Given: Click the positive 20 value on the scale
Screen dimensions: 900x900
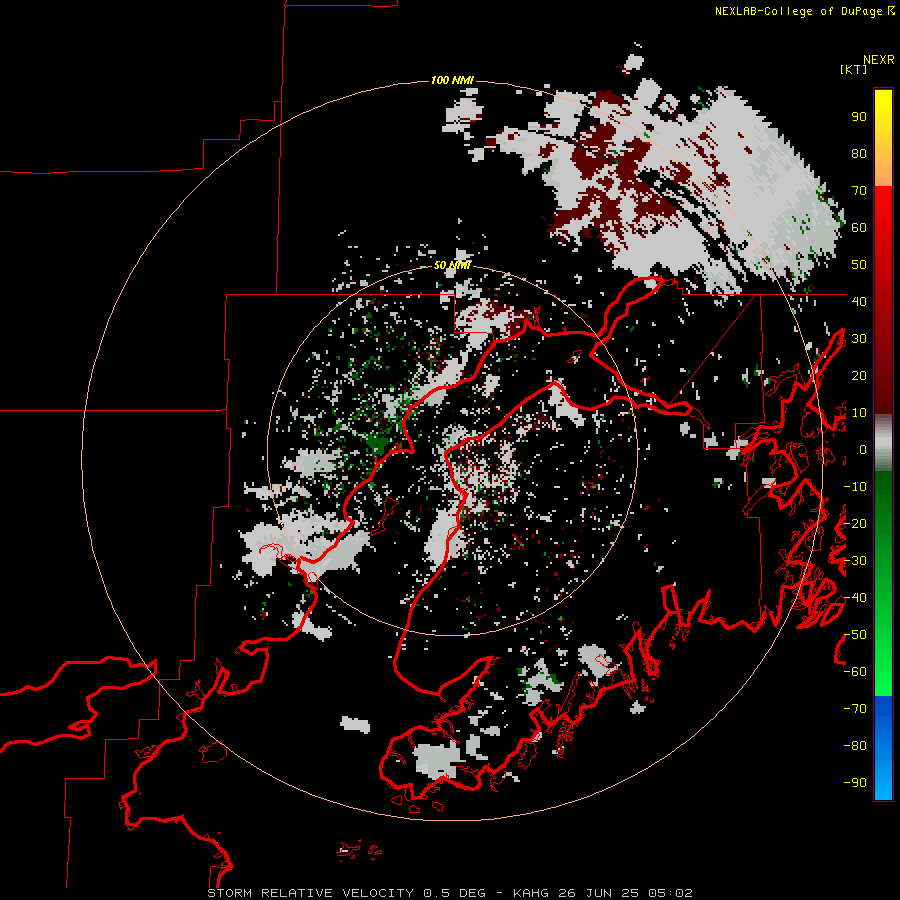Looking at the screenshot, I should click(859, 375).
